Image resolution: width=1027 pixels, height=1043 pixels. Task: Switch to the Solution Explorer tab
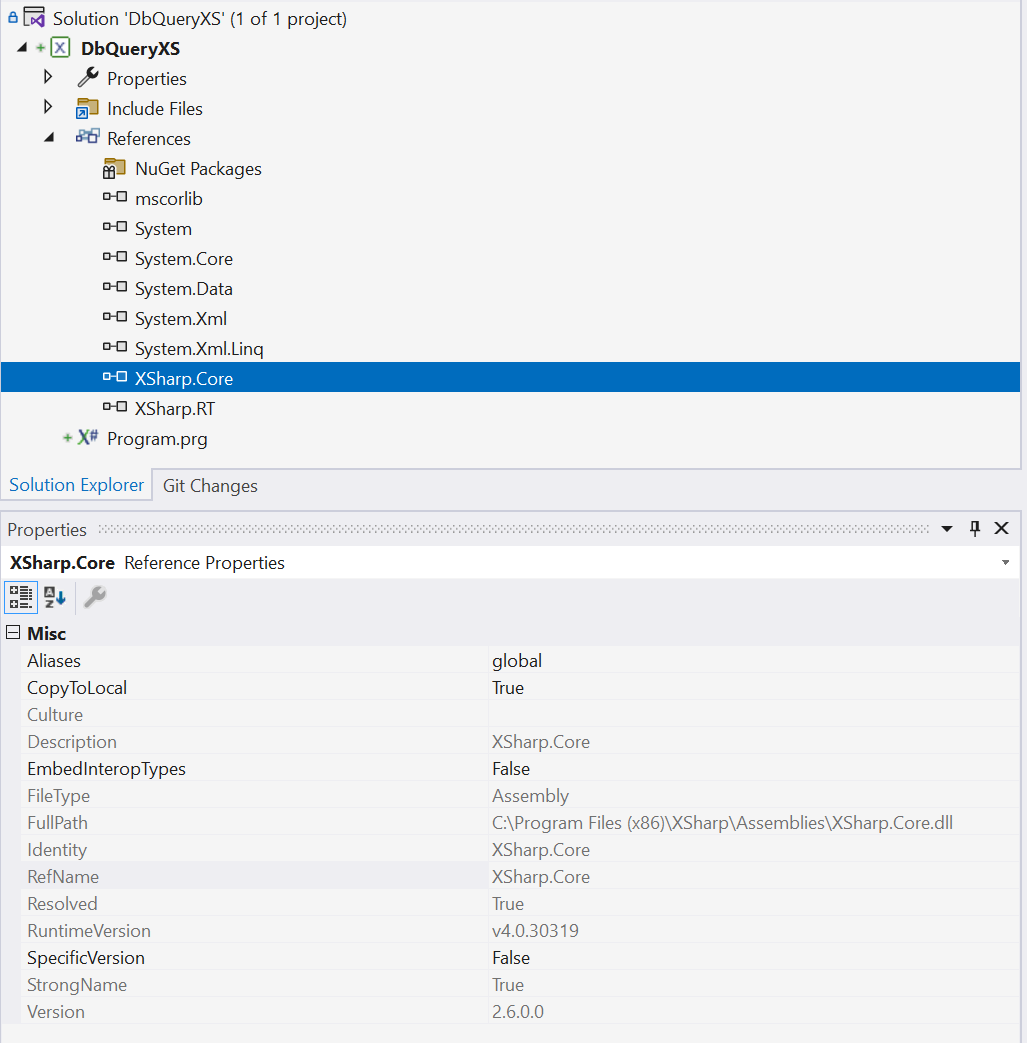(x=76, y=485)
